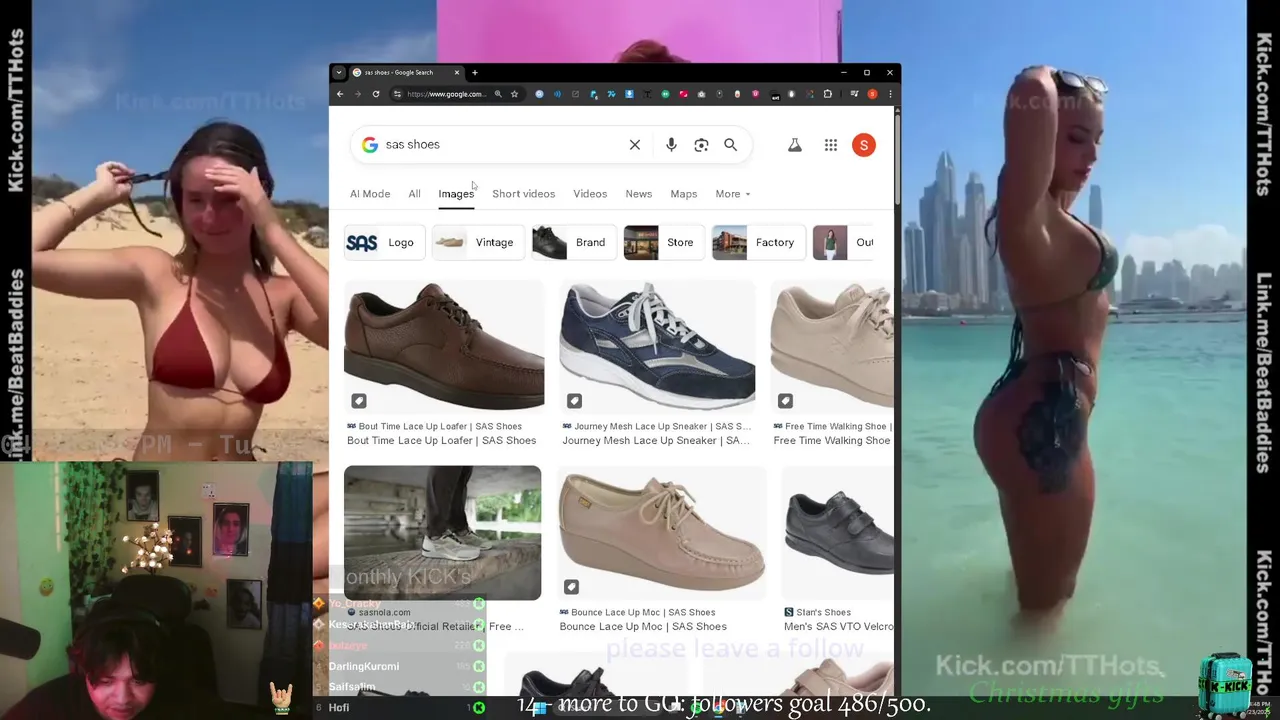Bookmark this page with the star icon
This screenshot has width=1280, height=720.
514,94
